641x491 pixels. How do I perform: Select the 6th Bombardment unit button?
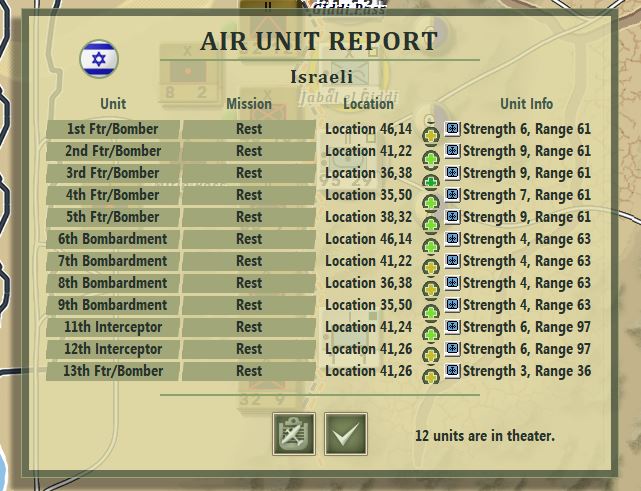point(113,240)
